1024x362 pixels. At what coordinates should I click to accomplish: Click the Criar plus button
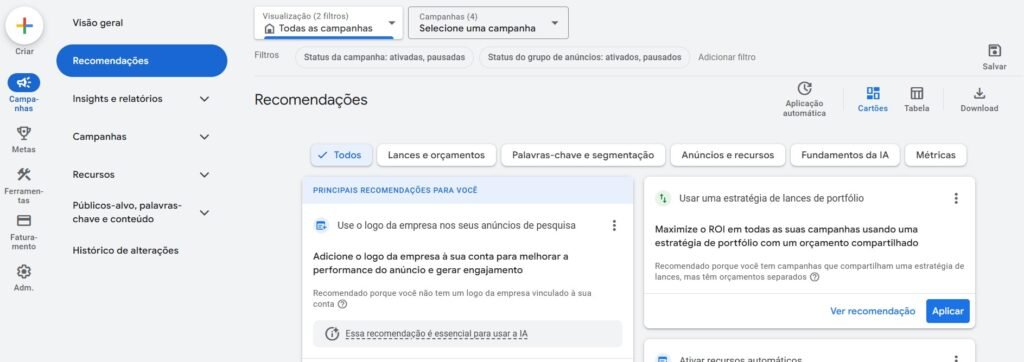point(24,25)
